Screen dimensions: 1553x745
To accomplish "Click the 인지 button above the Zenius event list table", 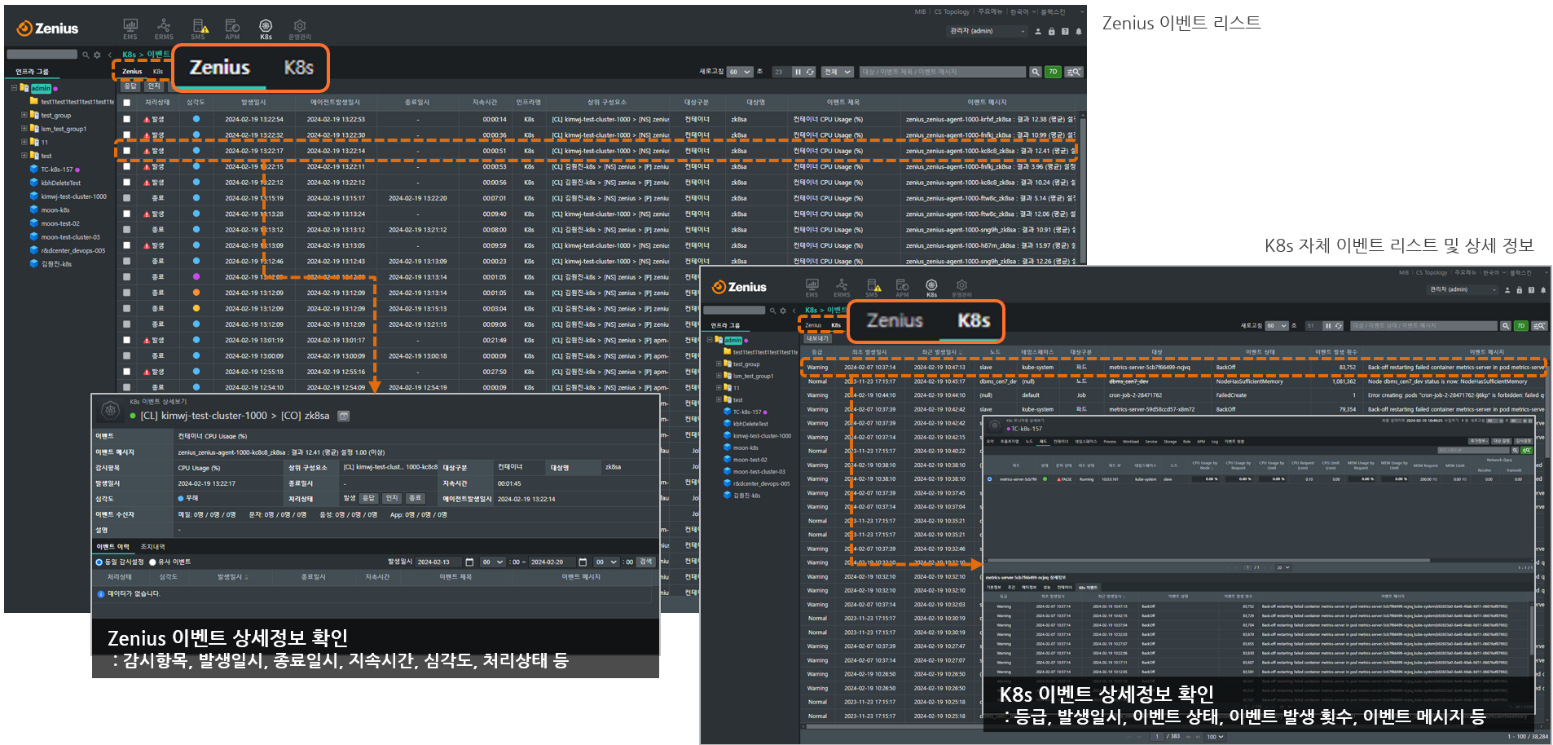I will pos(154,86).
